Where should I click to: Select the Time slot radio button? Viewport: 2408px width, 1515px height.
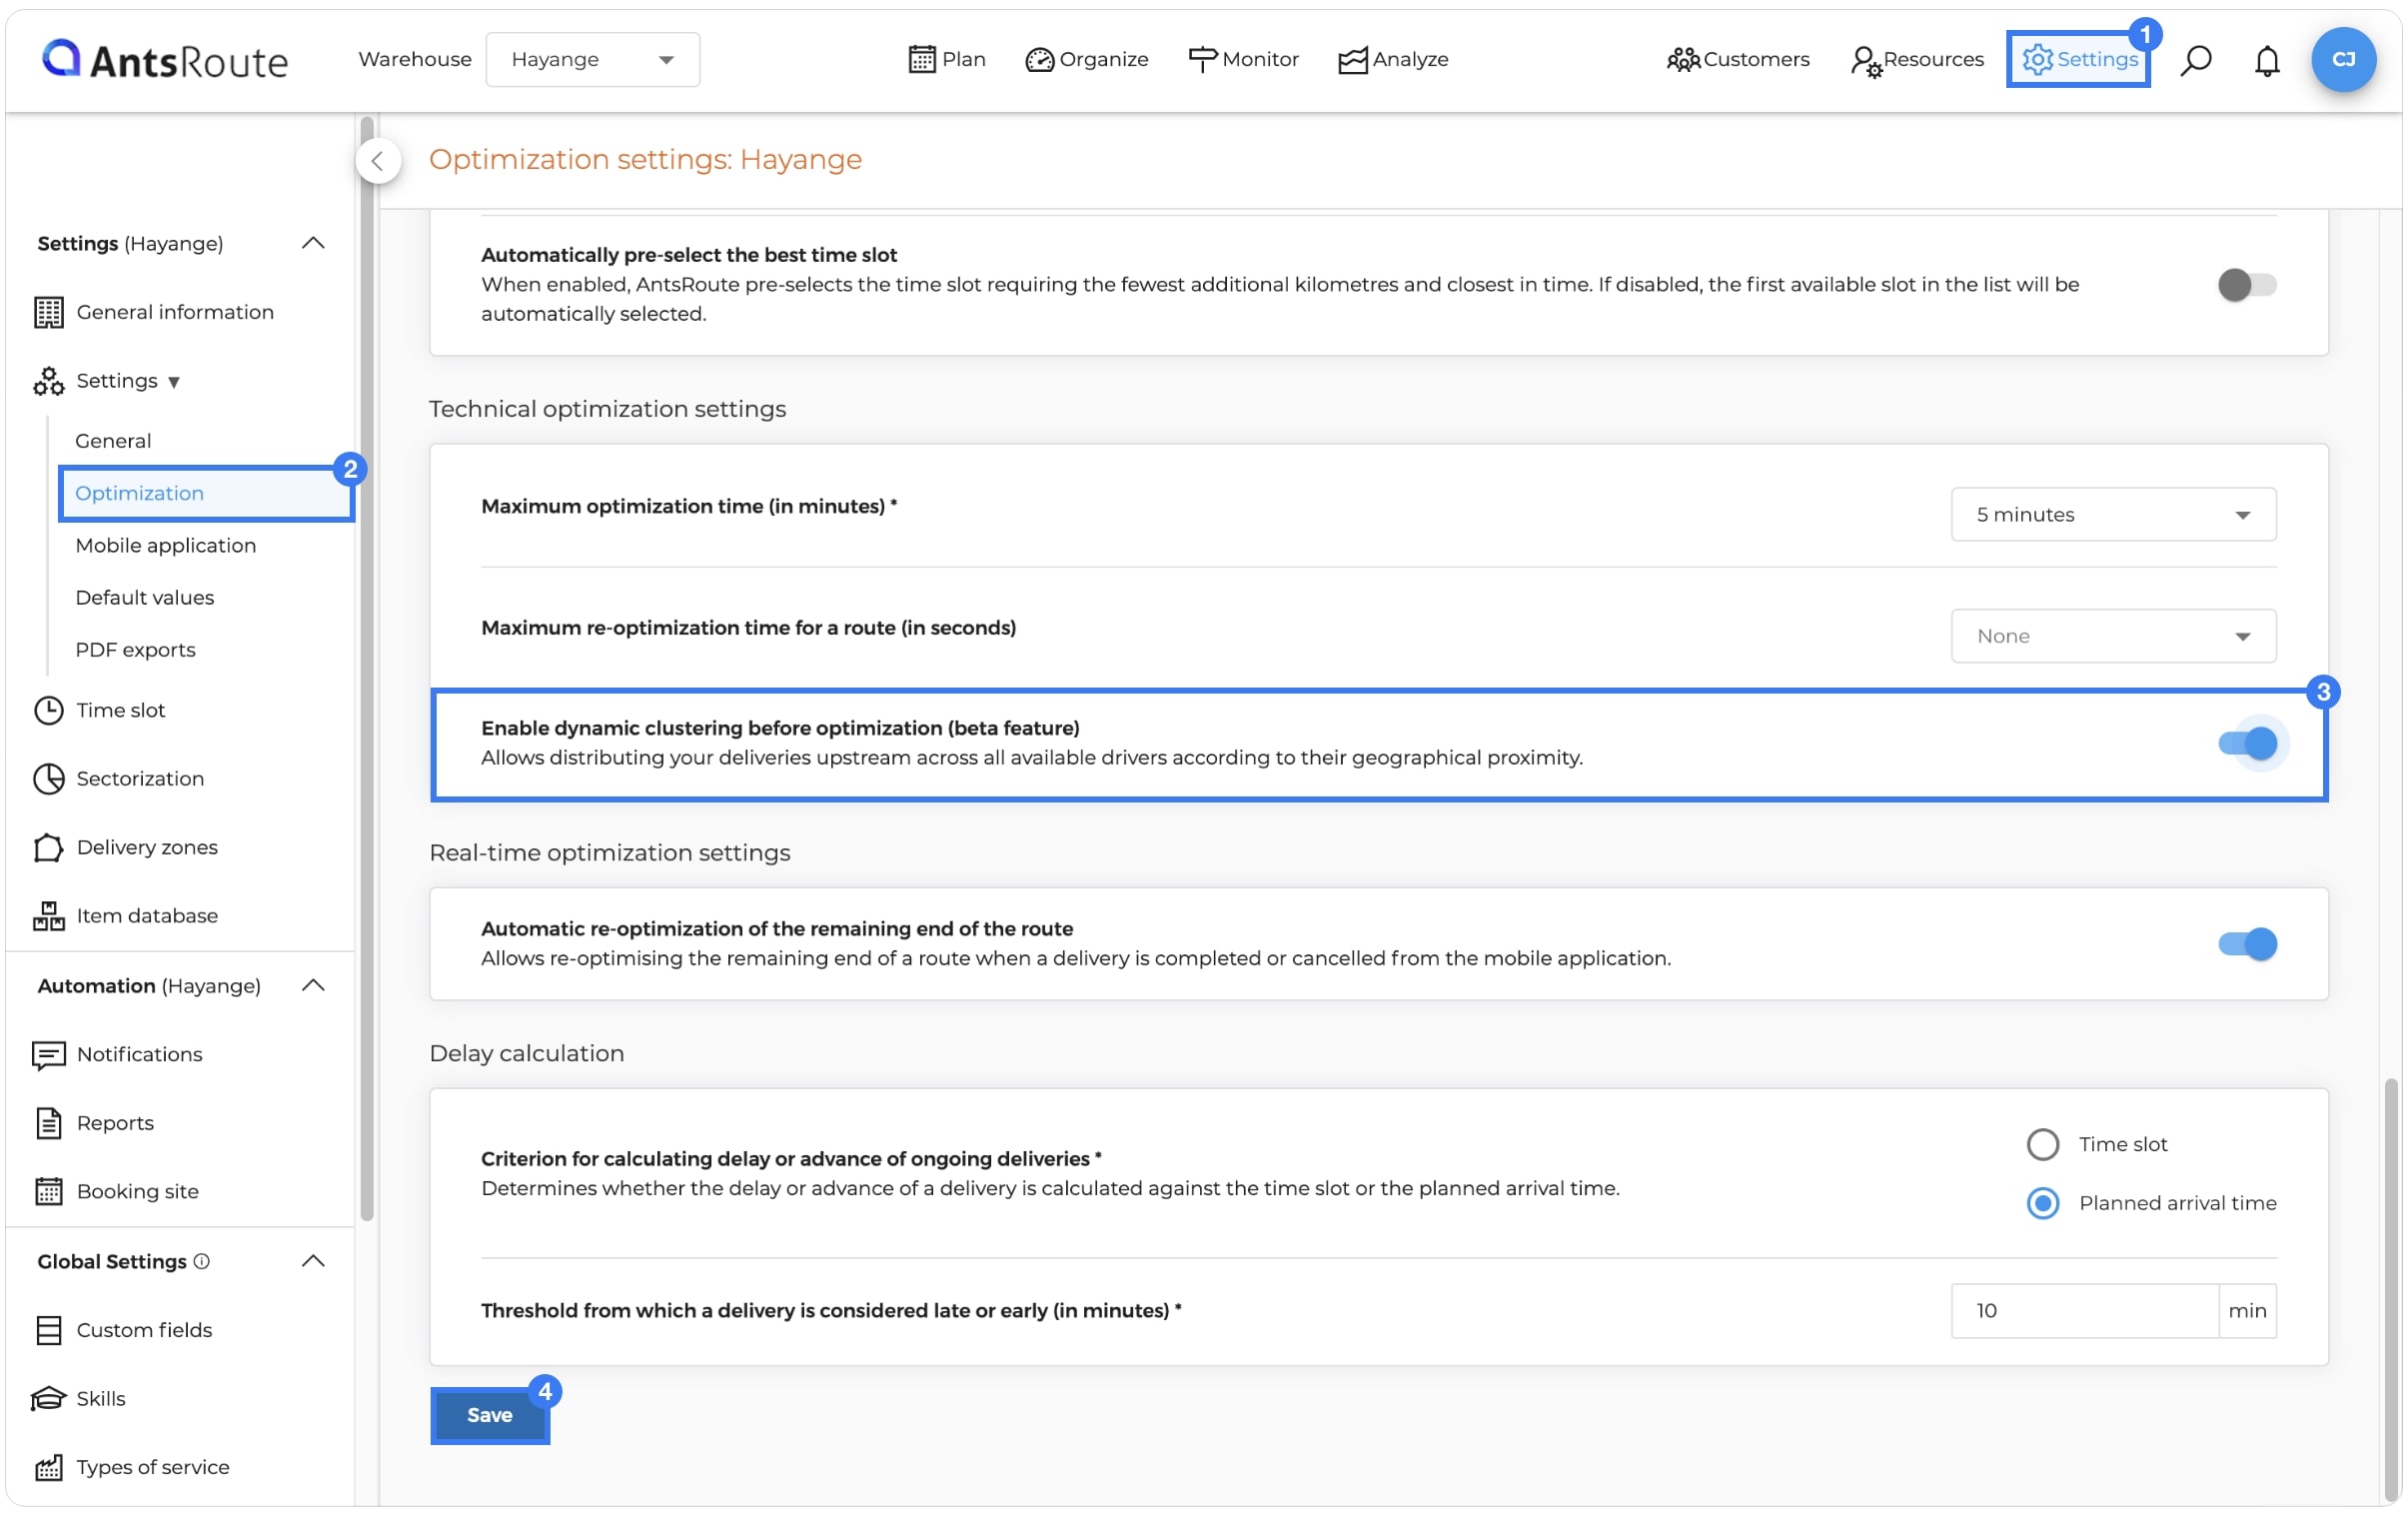(x=2042, y=1144)
